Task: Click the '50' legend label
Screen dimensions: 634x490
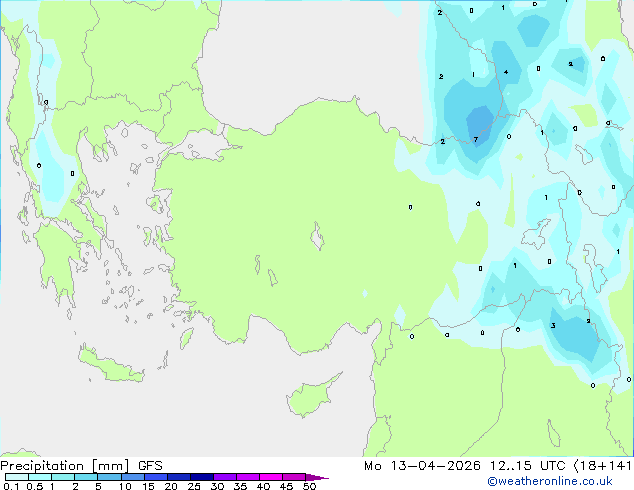Action: [309, 486]
